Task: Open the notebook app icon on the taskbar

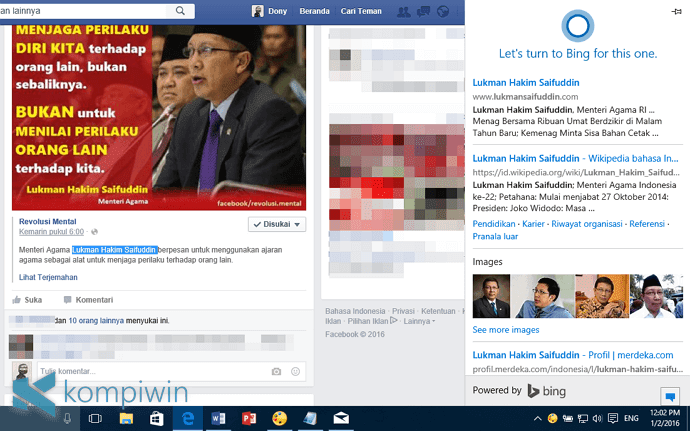Action: 310,418
